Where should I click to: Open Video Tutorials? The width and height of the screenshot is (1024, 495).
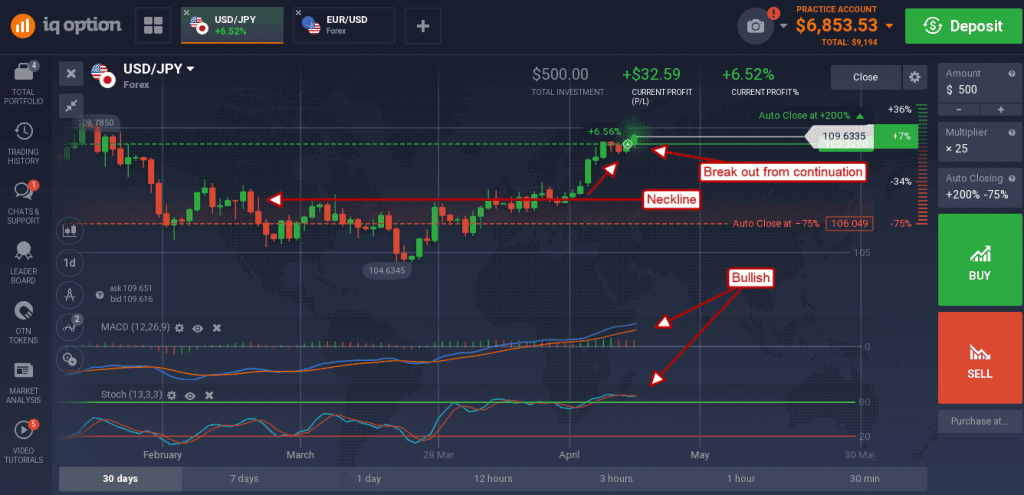[x=24, y=441]
